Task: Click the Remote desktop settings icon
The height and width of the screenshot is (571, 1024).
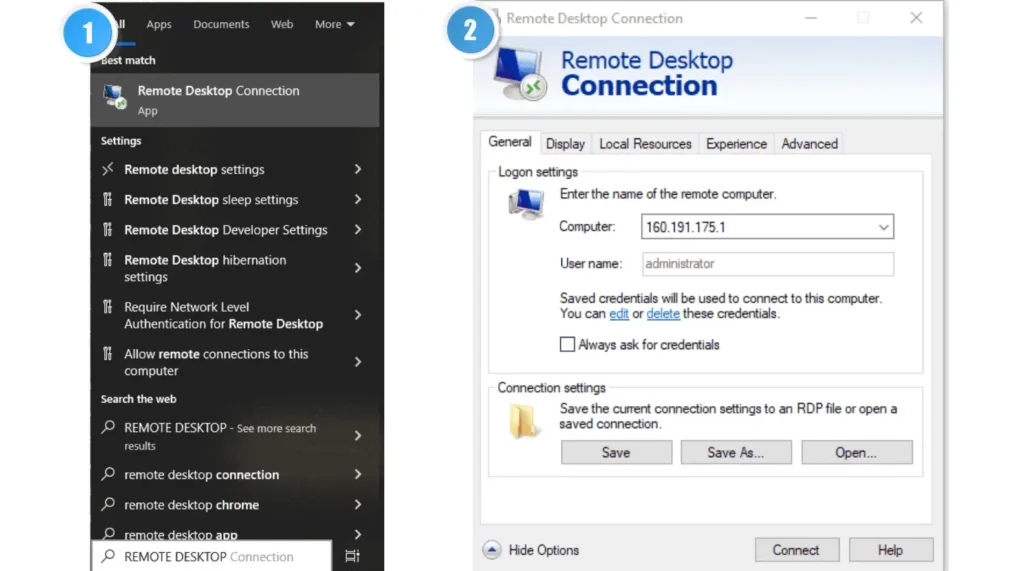Action: 108,169
